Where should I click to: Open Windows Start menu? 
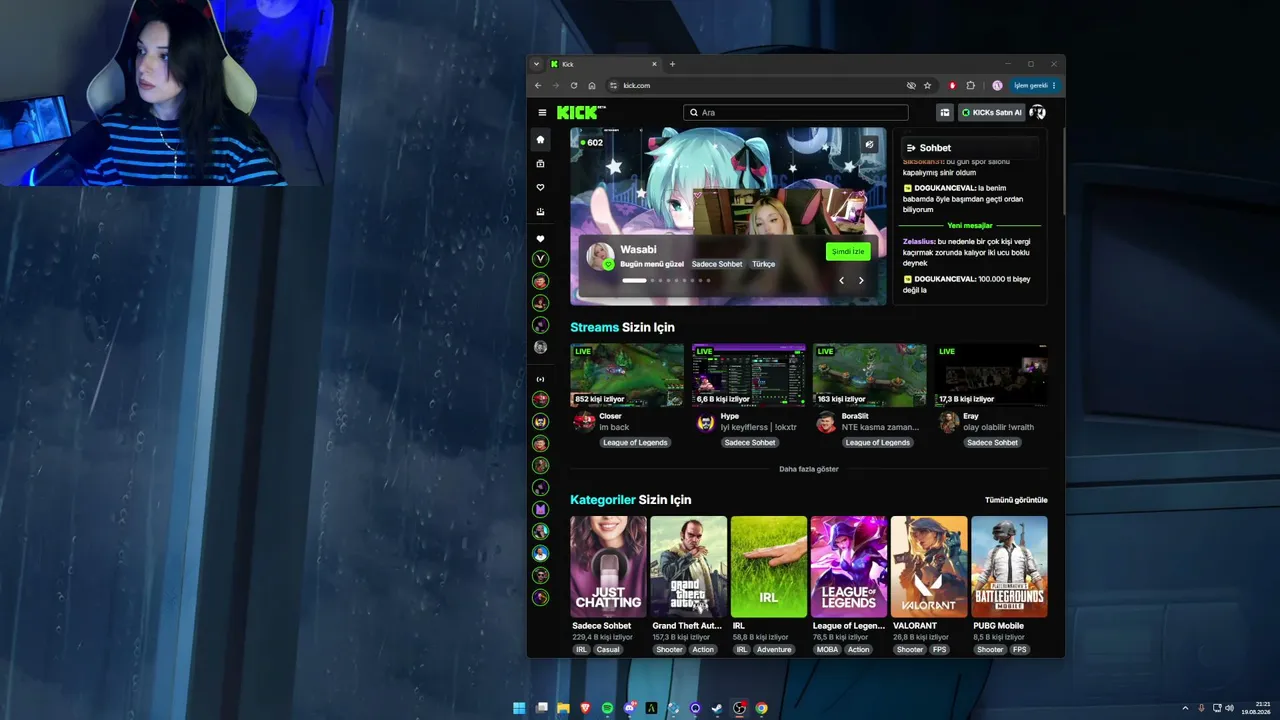519,708
